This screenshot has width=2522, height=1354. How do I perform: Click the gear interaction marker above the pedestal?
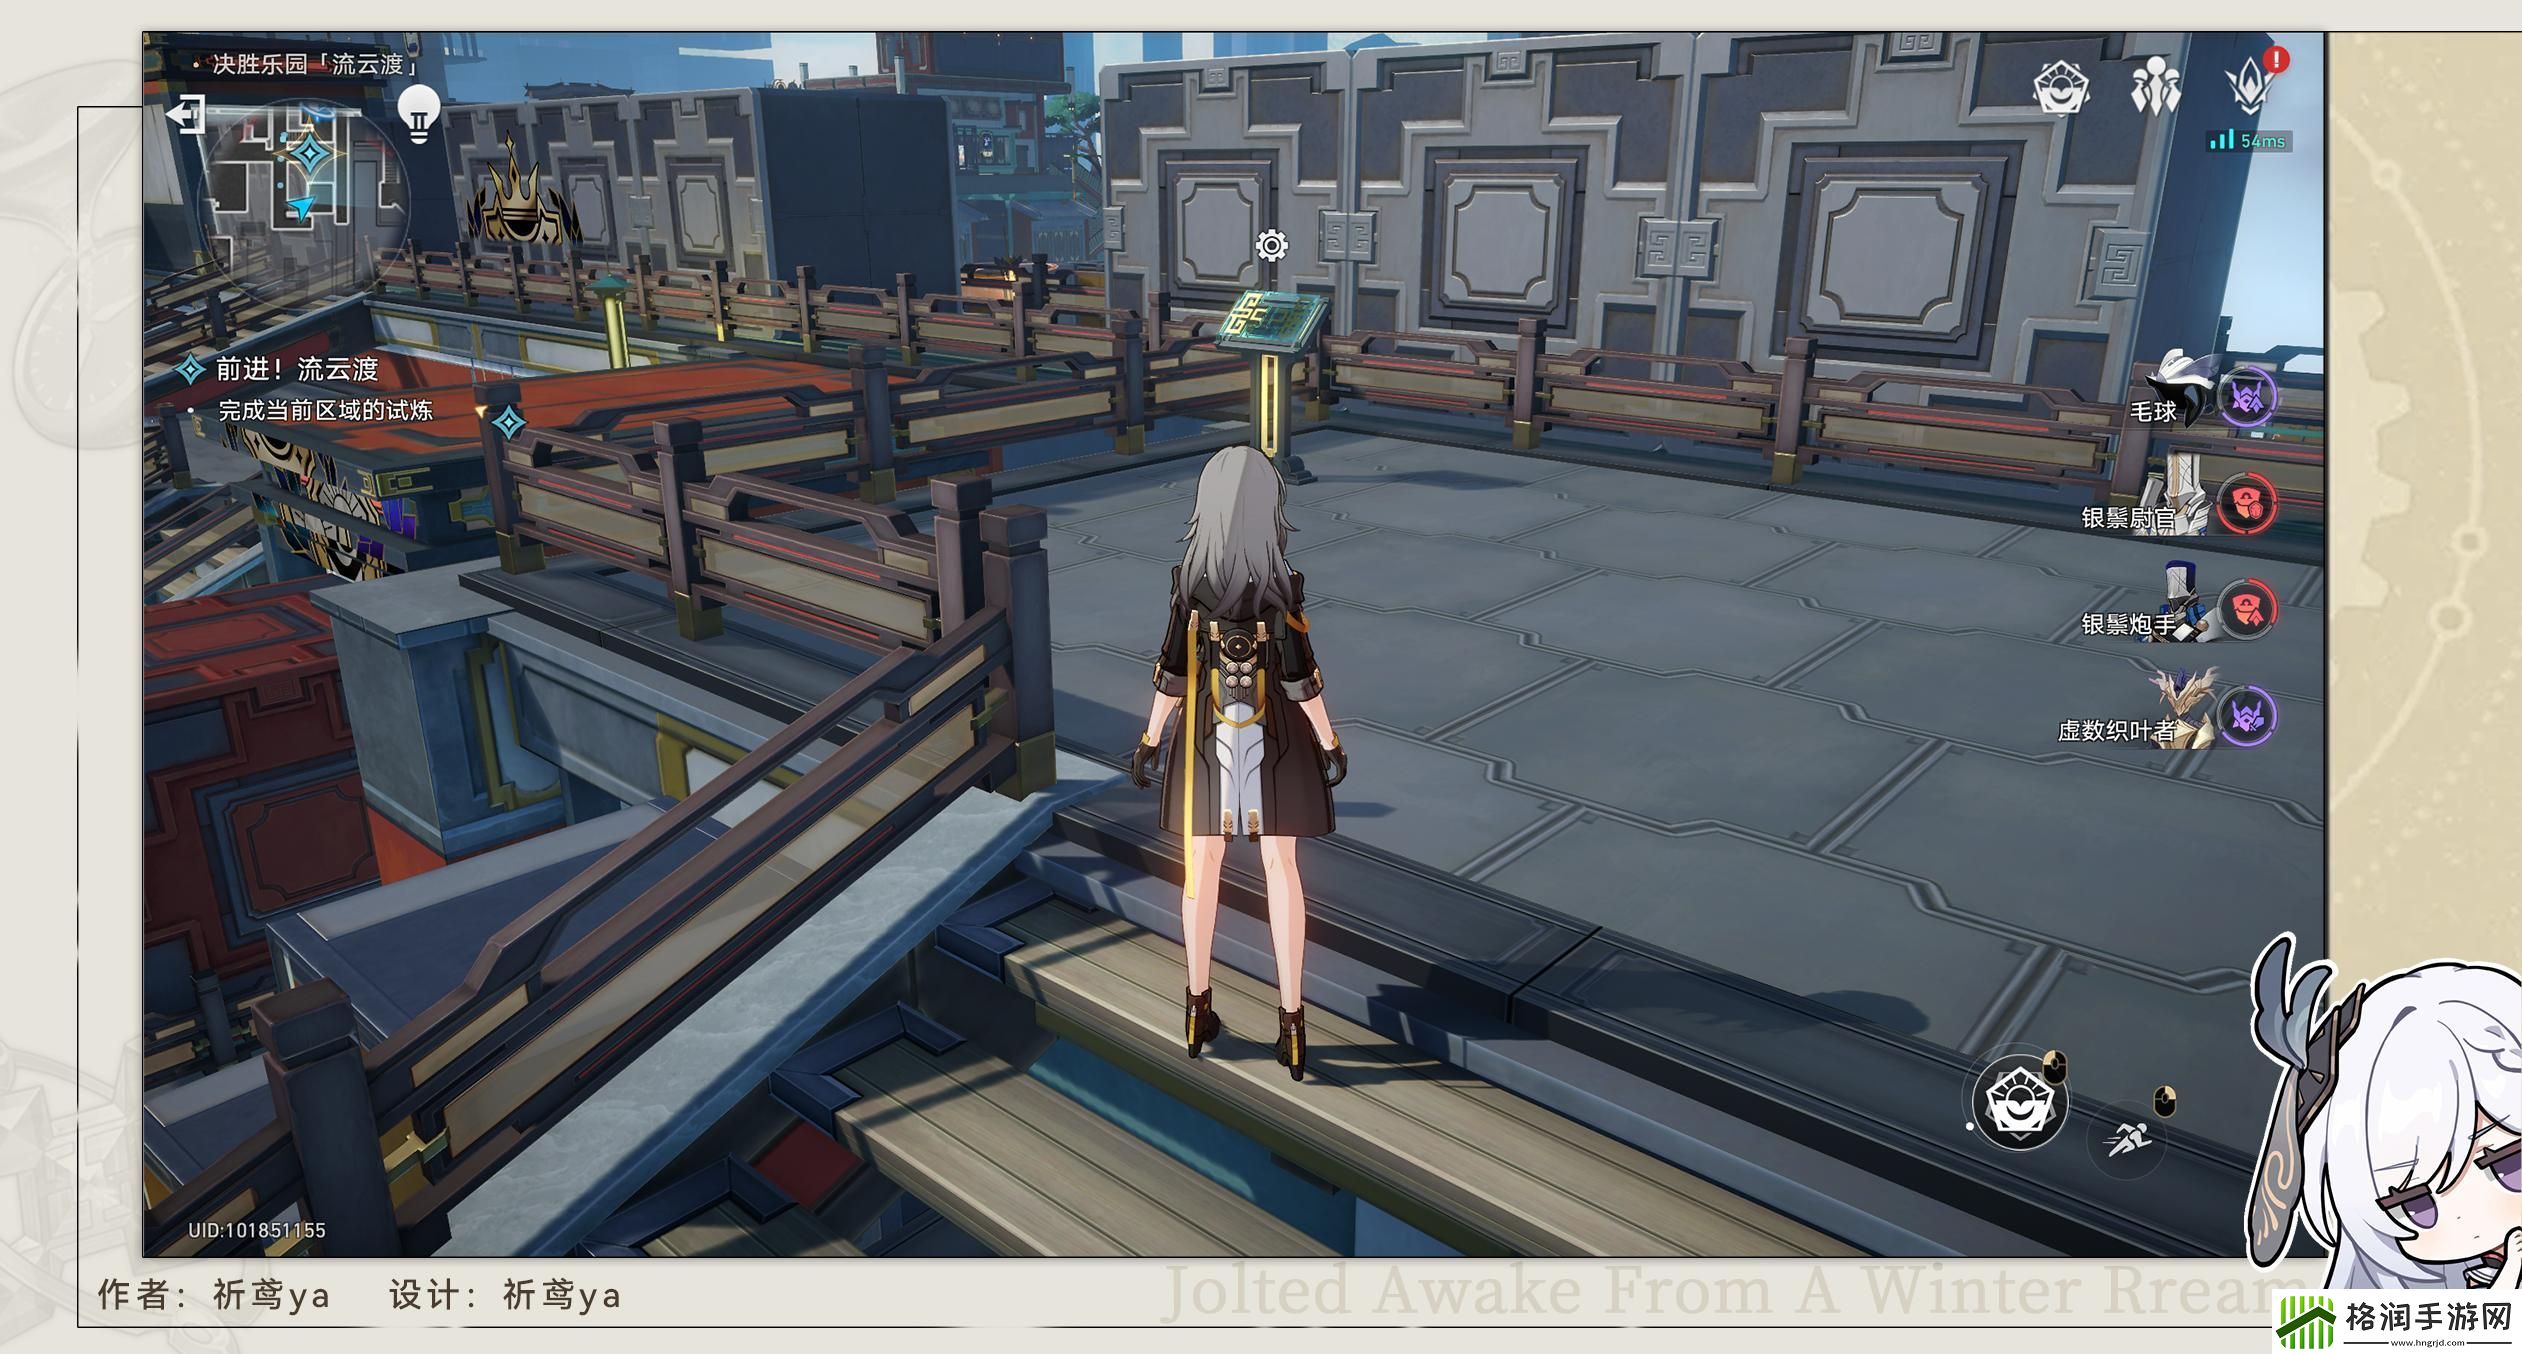point(1271,245)
